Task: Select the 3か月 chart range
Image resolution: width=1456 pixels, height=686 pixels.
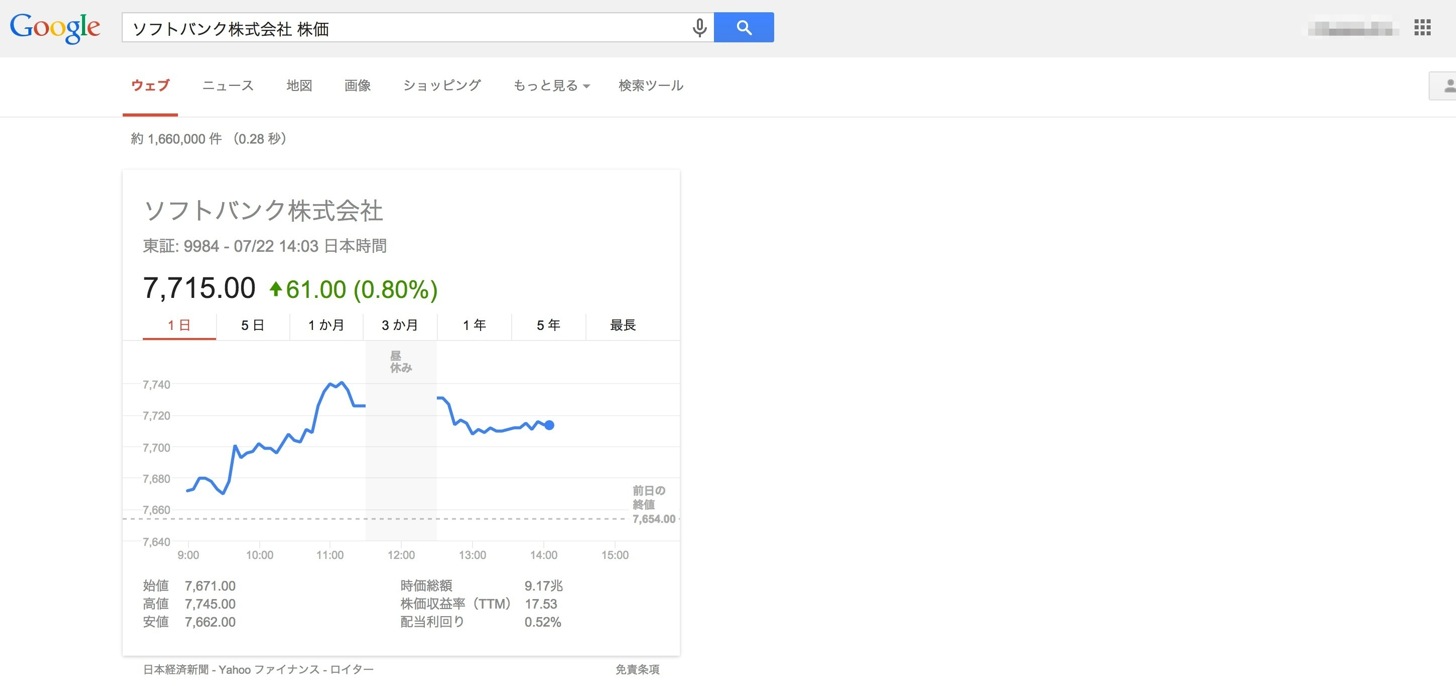Action: 400,326
